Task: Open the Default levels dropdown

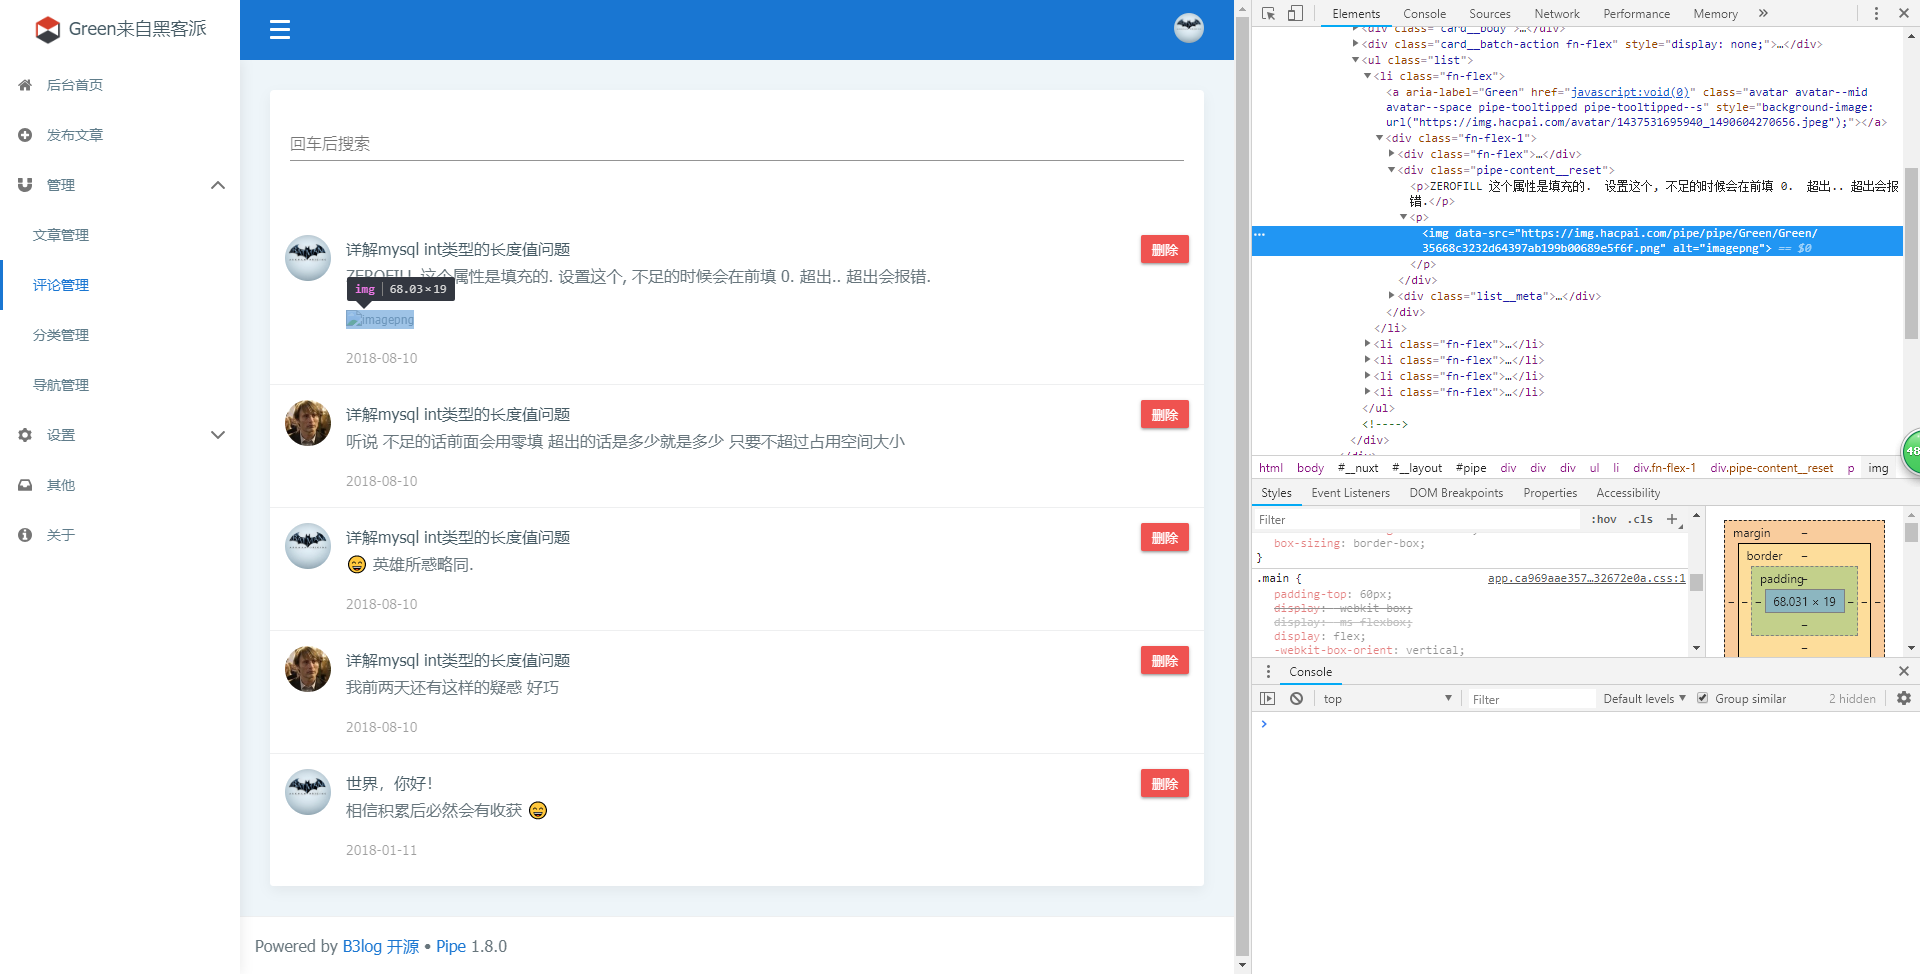Action: click(x=1644, y=699)
